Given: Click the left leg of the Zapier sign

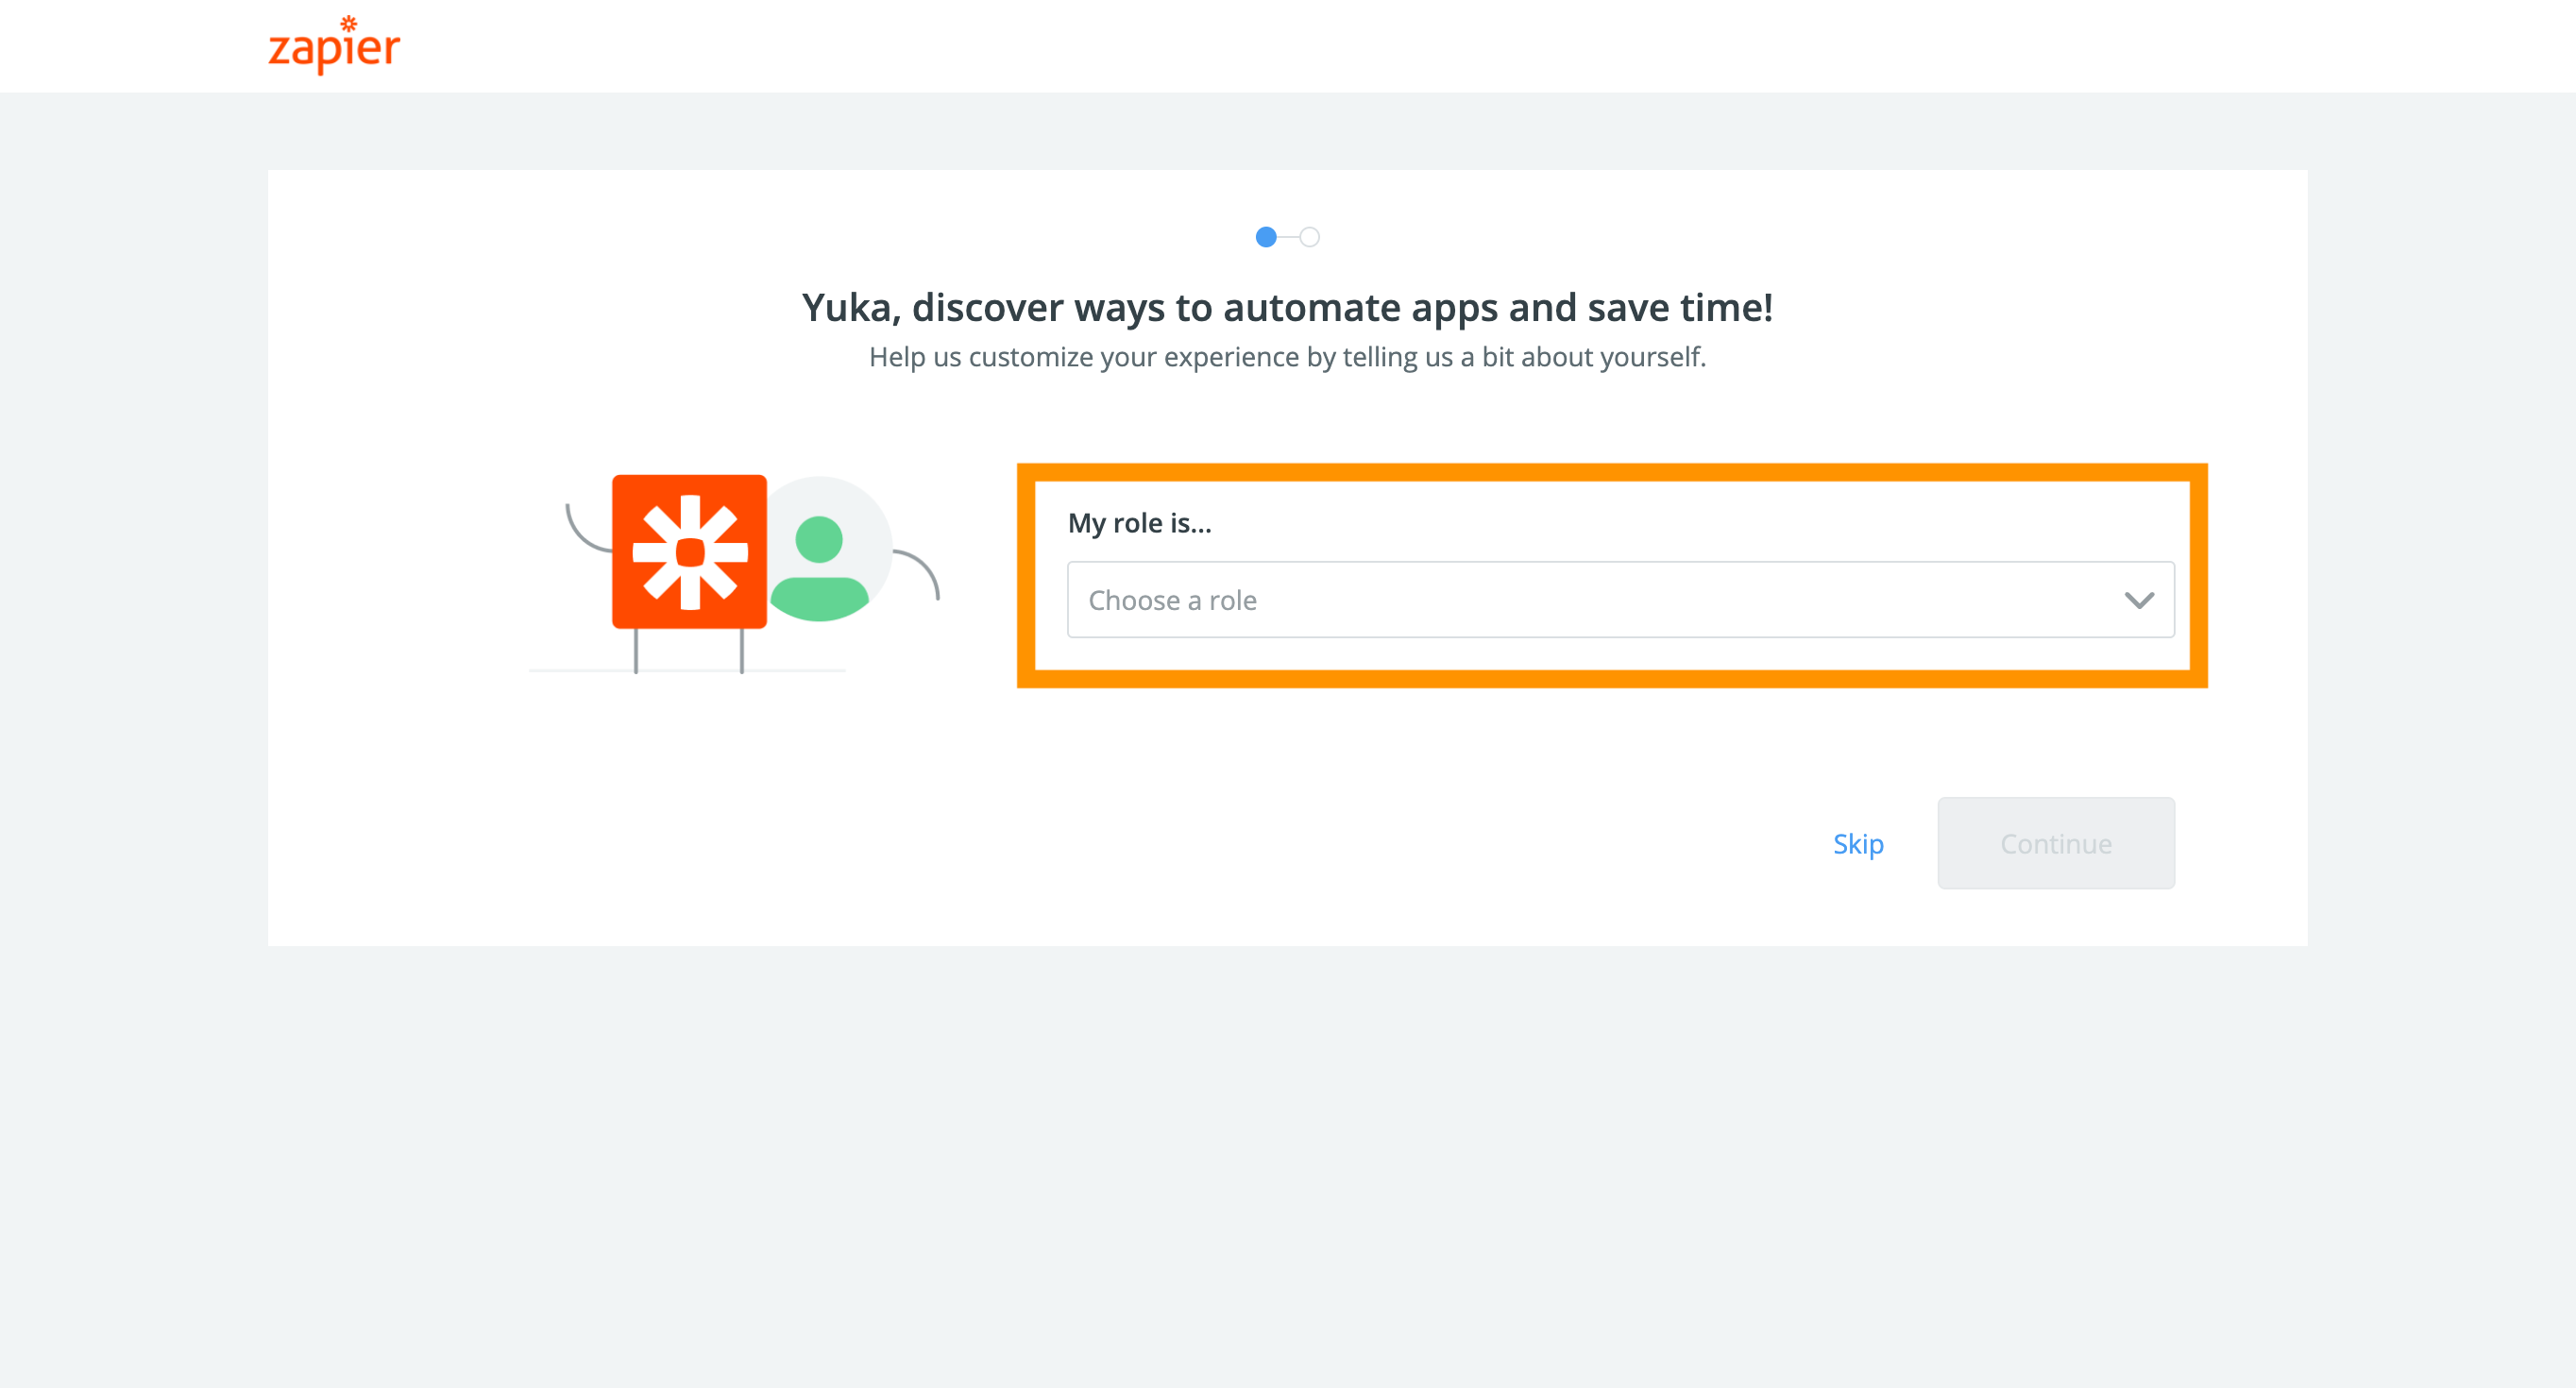Looking at the screenshot, I should (636, 652).
